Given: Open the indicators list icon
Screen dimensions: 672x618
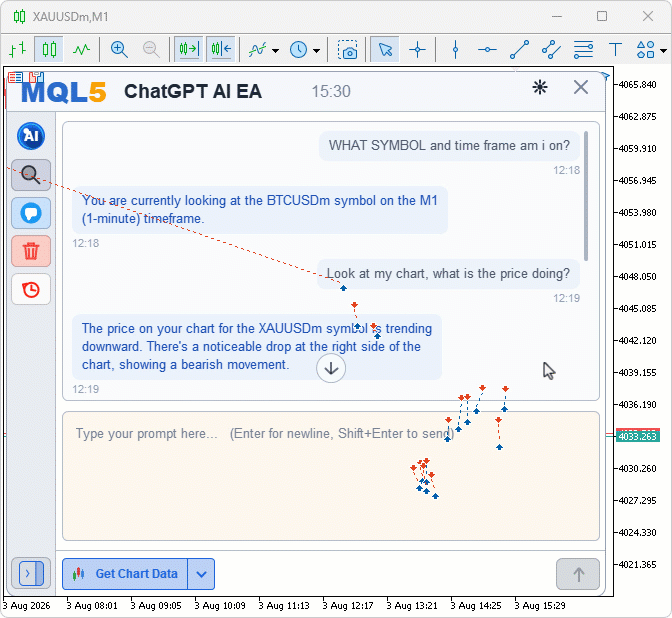Looking at the screenshot, I should 258,50.
